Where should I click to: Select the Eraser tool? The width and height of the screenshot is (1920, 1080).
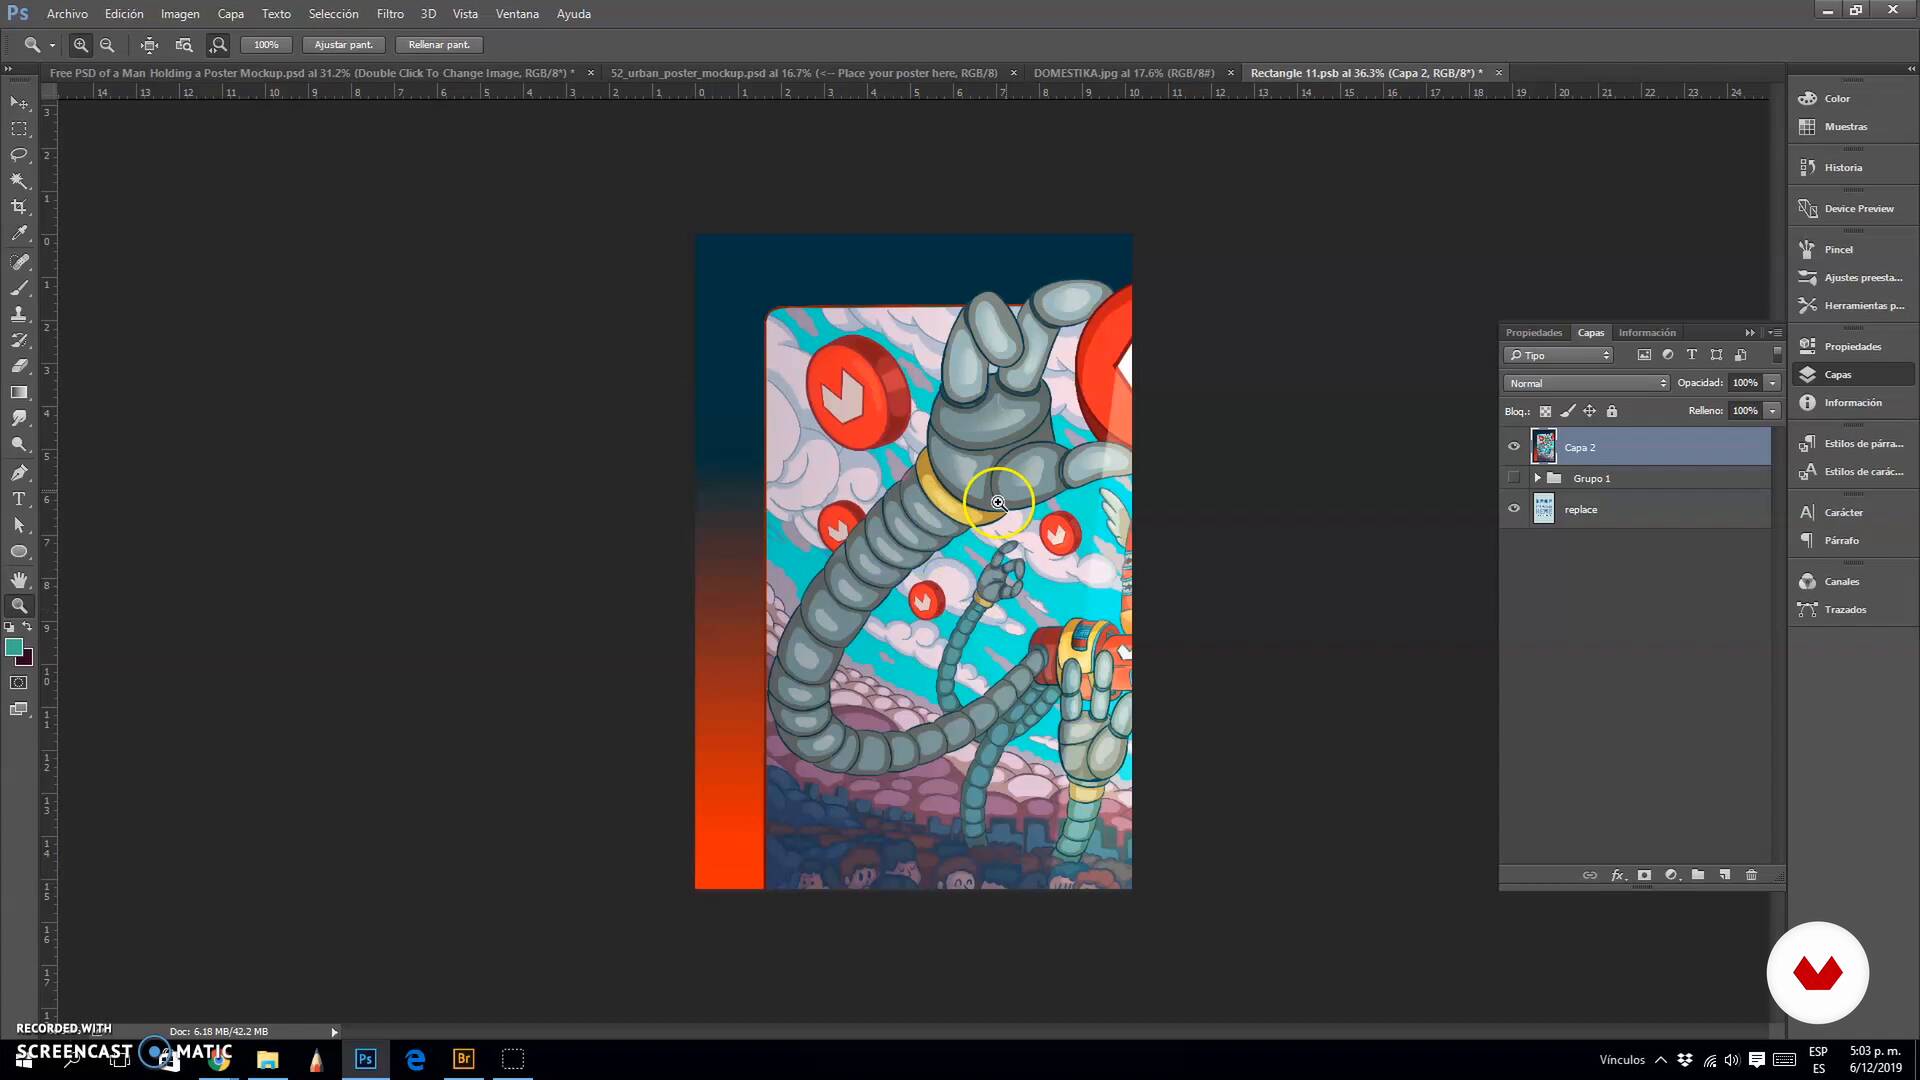click(x=19, y=366)
